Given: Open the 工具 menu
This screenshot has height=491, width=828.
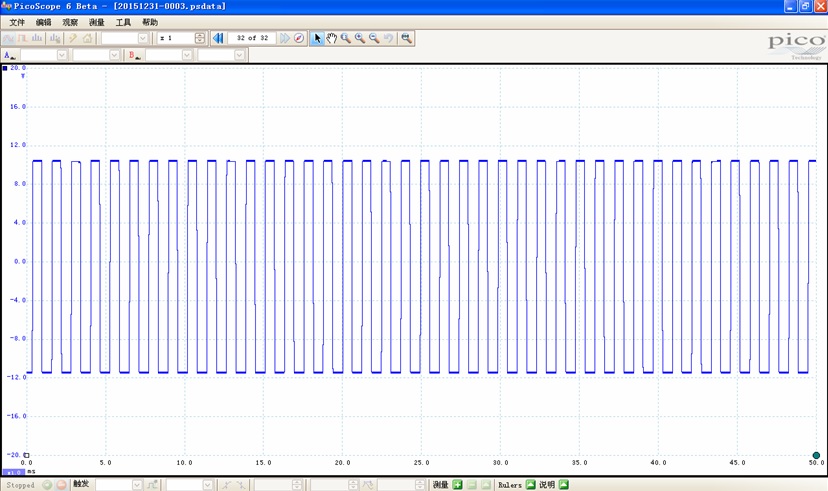Looking at the screenshot, I should [x=123, y=22].
